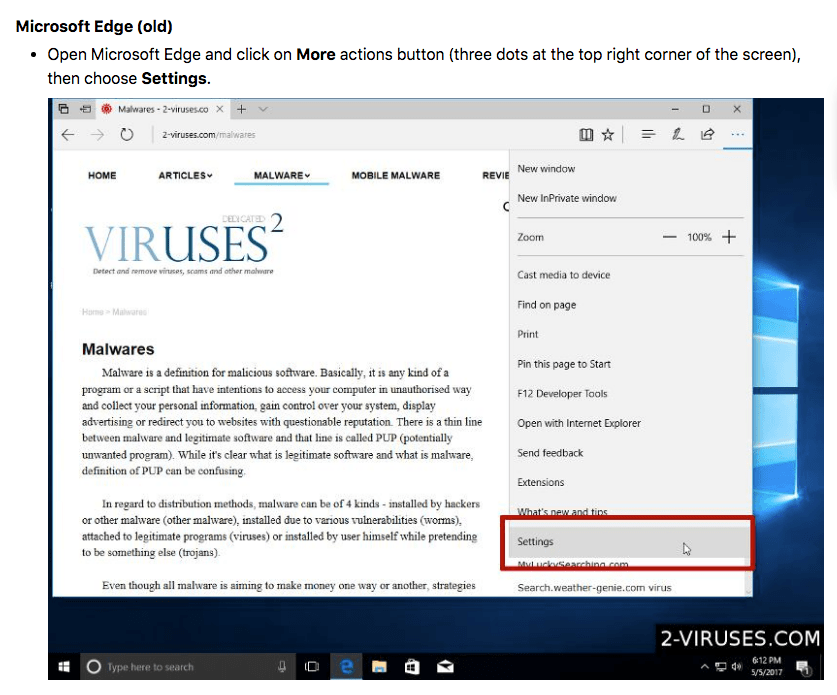Click the Cortana circle icon
This screenshot has height=695, width=837.
coord(93,667)
